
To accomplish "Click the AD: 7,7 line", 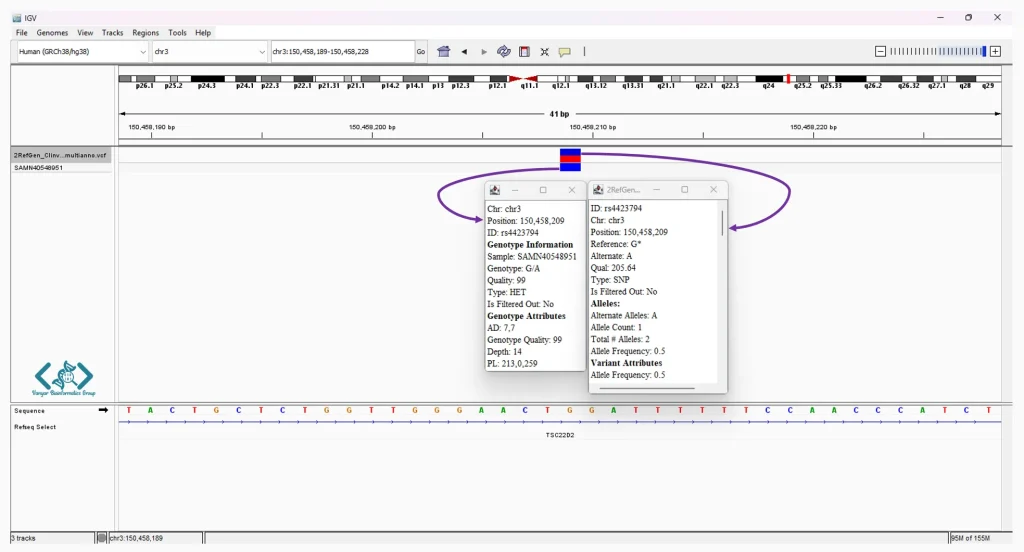I will tap(501, 328).
